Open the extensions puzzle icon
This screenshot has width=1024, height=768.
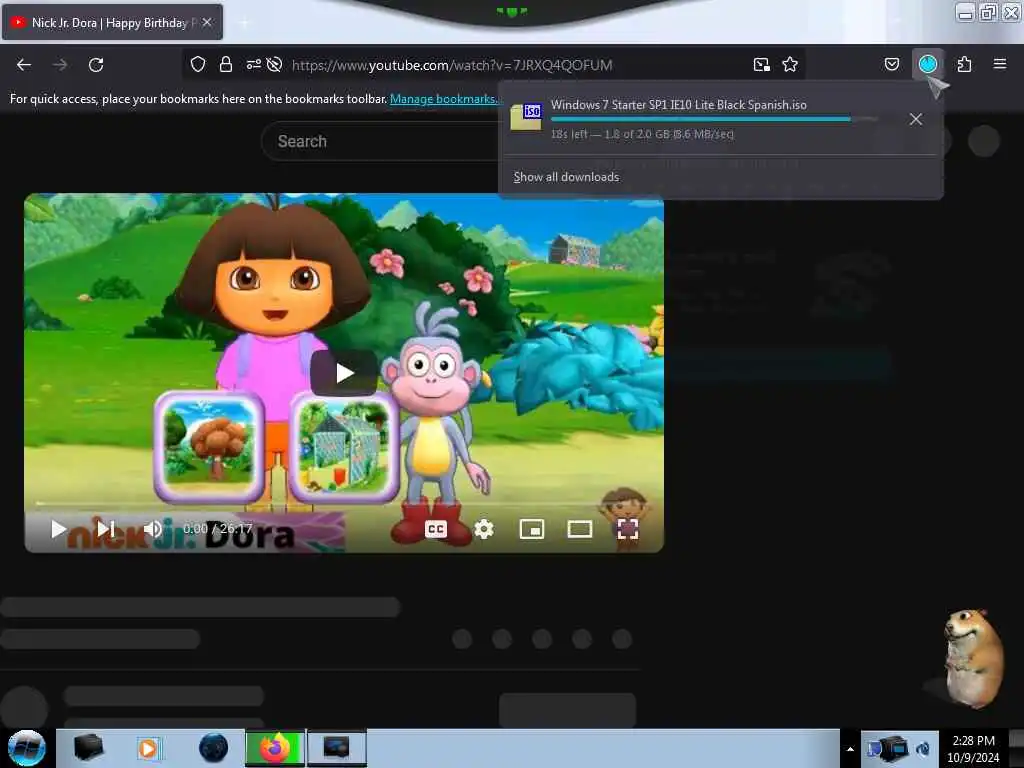coord(964,64)
